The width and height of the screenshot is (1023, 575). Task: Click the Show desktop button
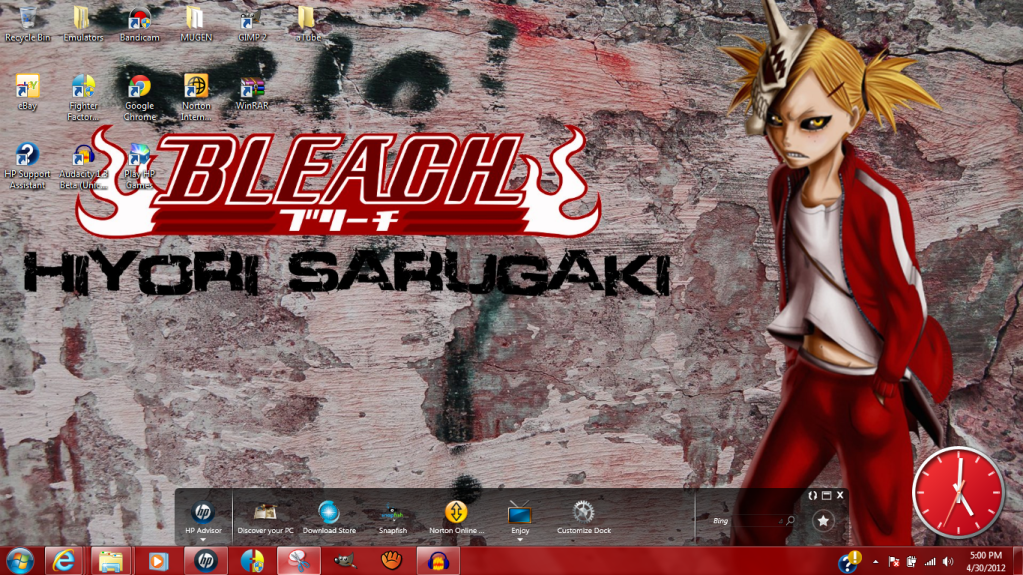coord(1018,561)
